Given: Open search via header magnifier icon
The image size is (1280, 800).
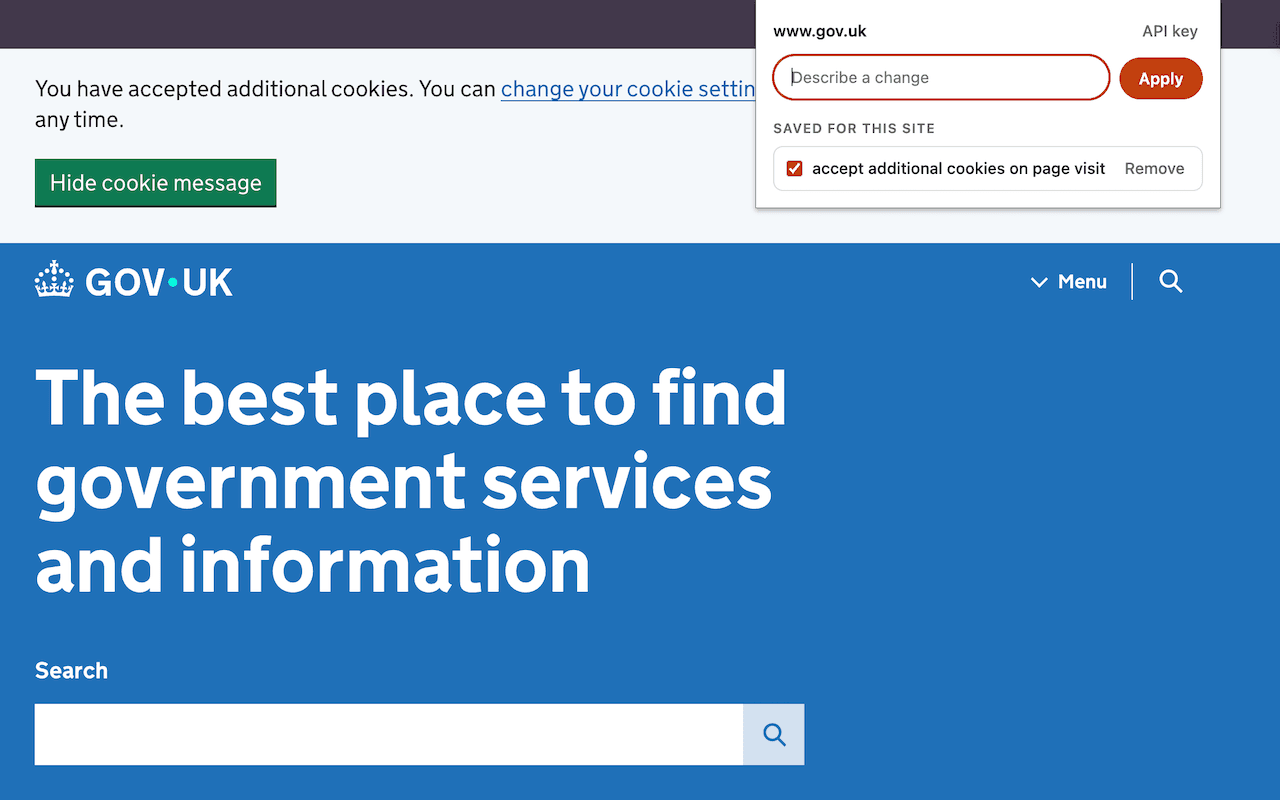Looking at the screenshot, I should pos(1171,281).
